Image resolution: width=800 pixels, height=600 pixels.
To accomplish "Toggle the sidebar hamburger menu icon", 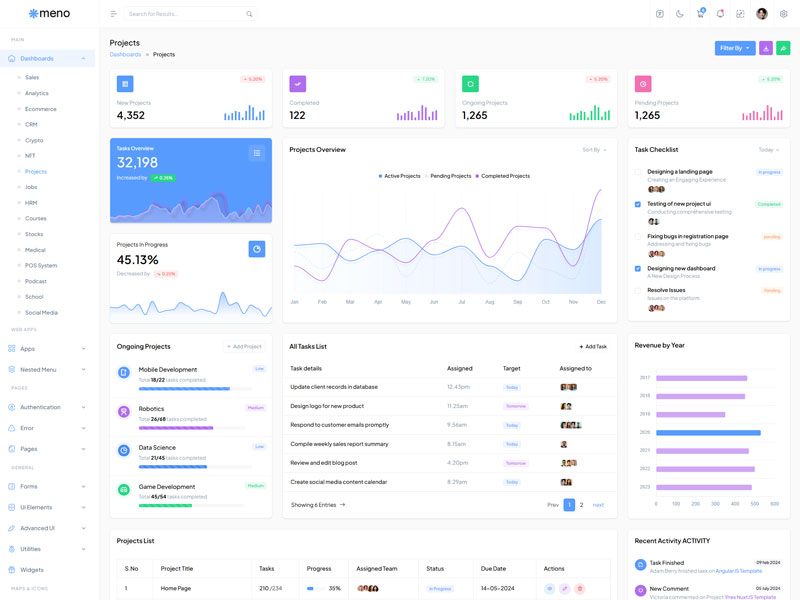I will [113, 14].
